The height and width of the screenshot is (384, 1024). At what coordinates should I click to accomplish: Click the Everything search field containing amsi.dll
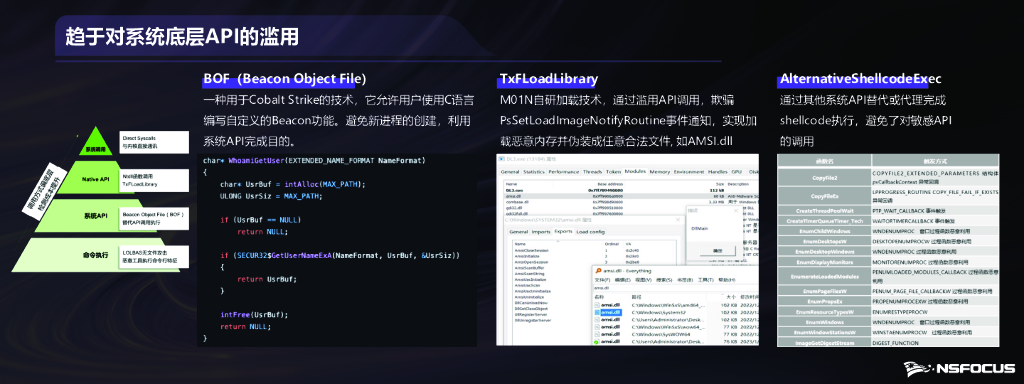(x=676, y=288)
